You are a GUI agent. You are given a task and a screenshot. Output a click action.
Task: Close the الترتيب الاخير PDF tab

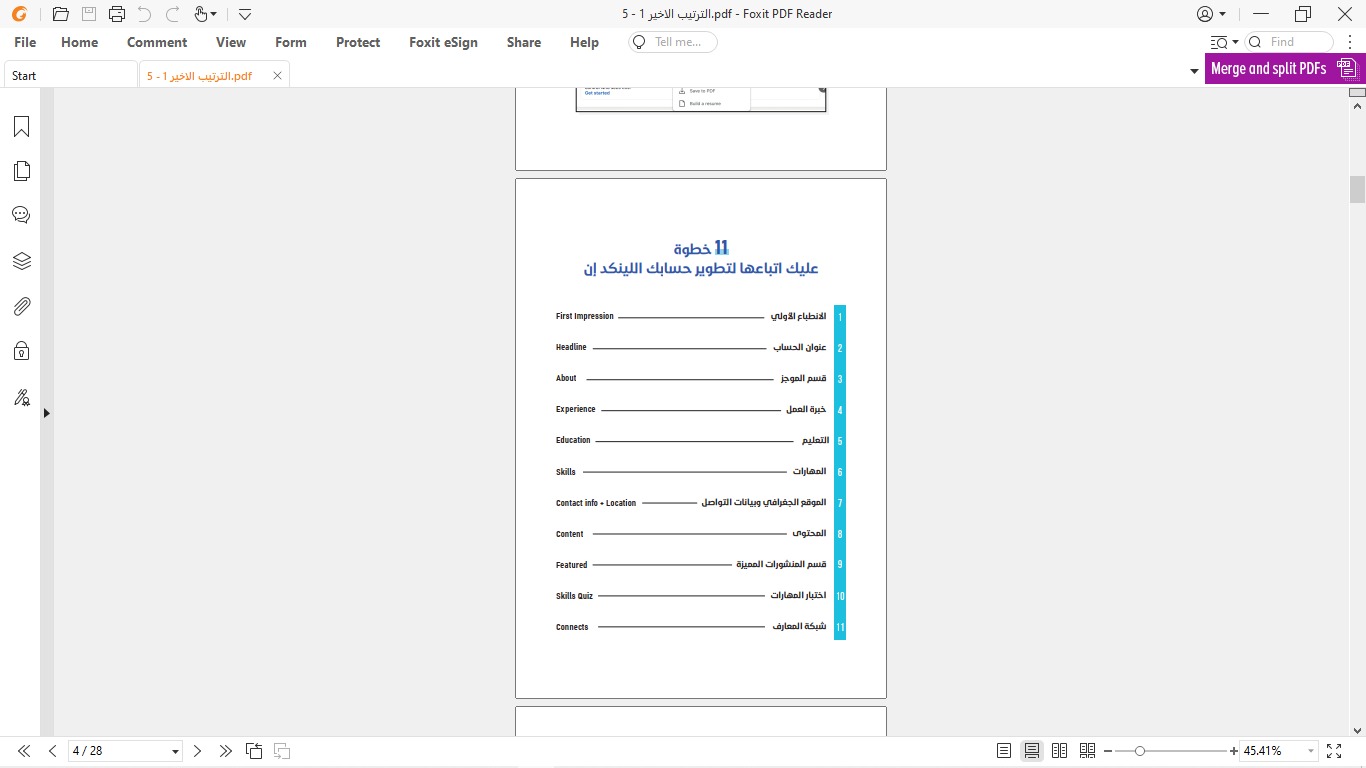coord(277,75)
